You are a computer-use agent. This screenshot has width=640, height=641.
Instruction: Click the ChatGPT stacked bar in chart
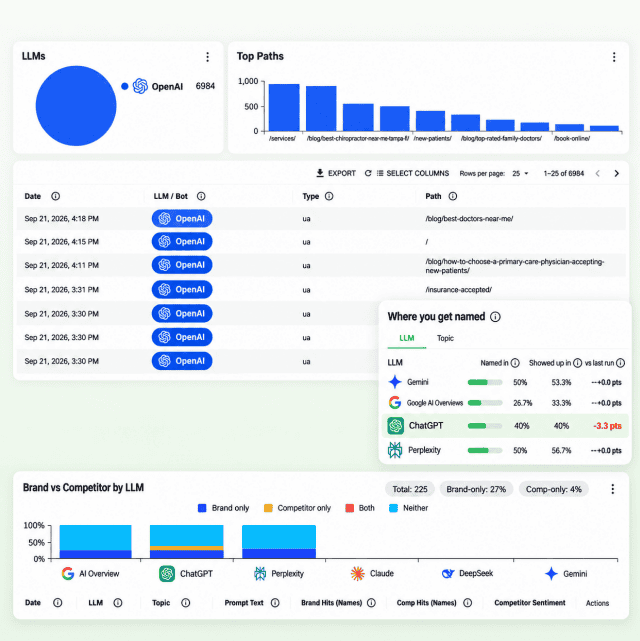pyautogui.click(x=187, y=542)
